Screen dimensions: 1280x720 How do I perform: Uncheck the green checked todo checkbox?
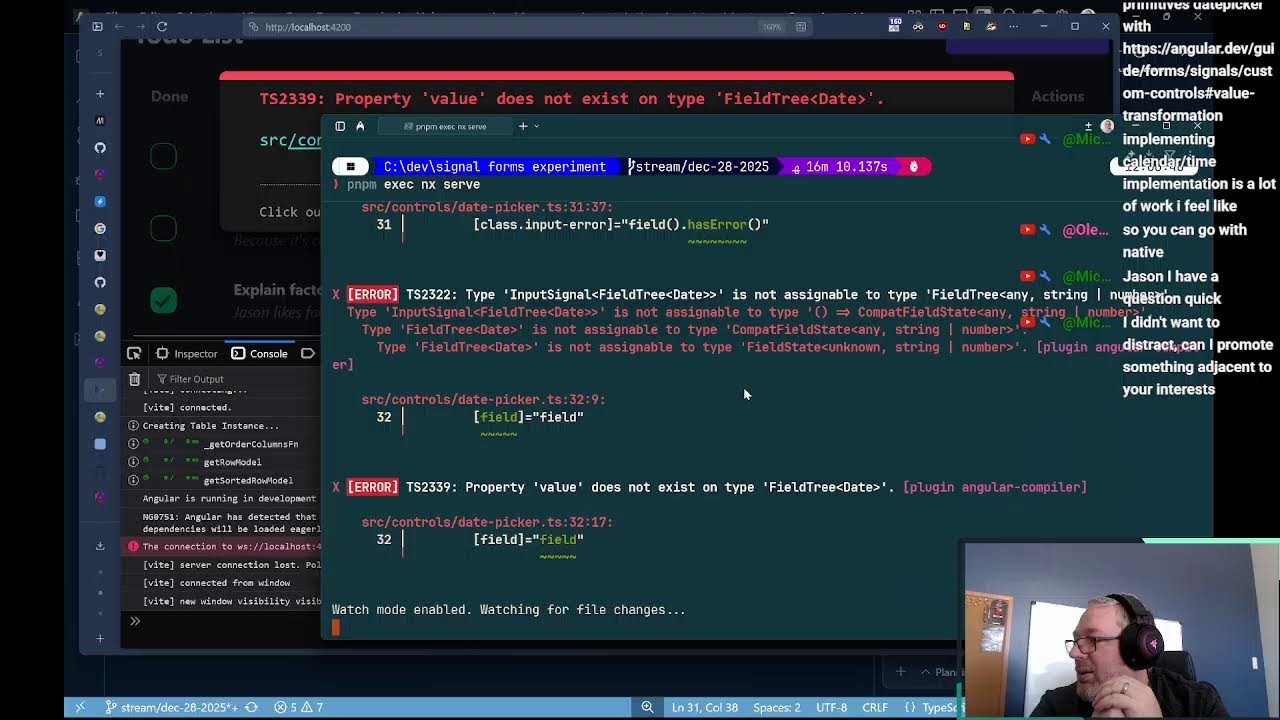pyautogui.click(x=163, y=299)
